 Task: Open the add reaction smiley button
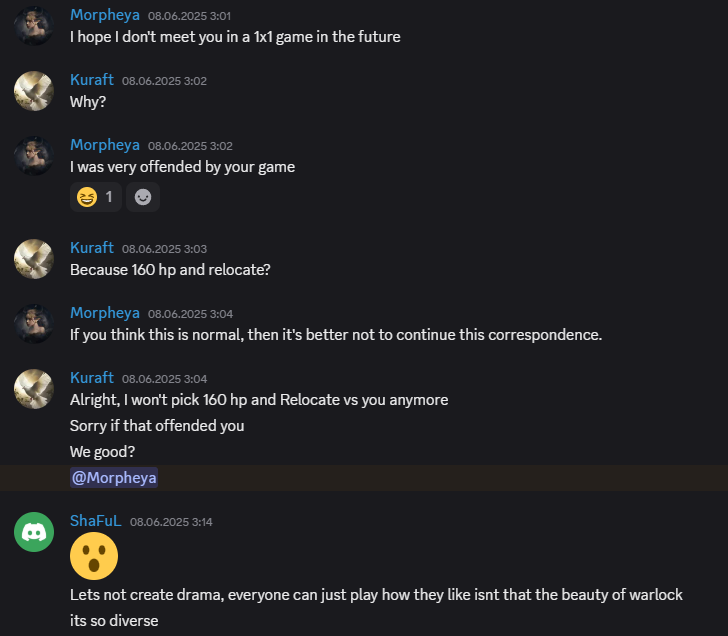(143, 197)
